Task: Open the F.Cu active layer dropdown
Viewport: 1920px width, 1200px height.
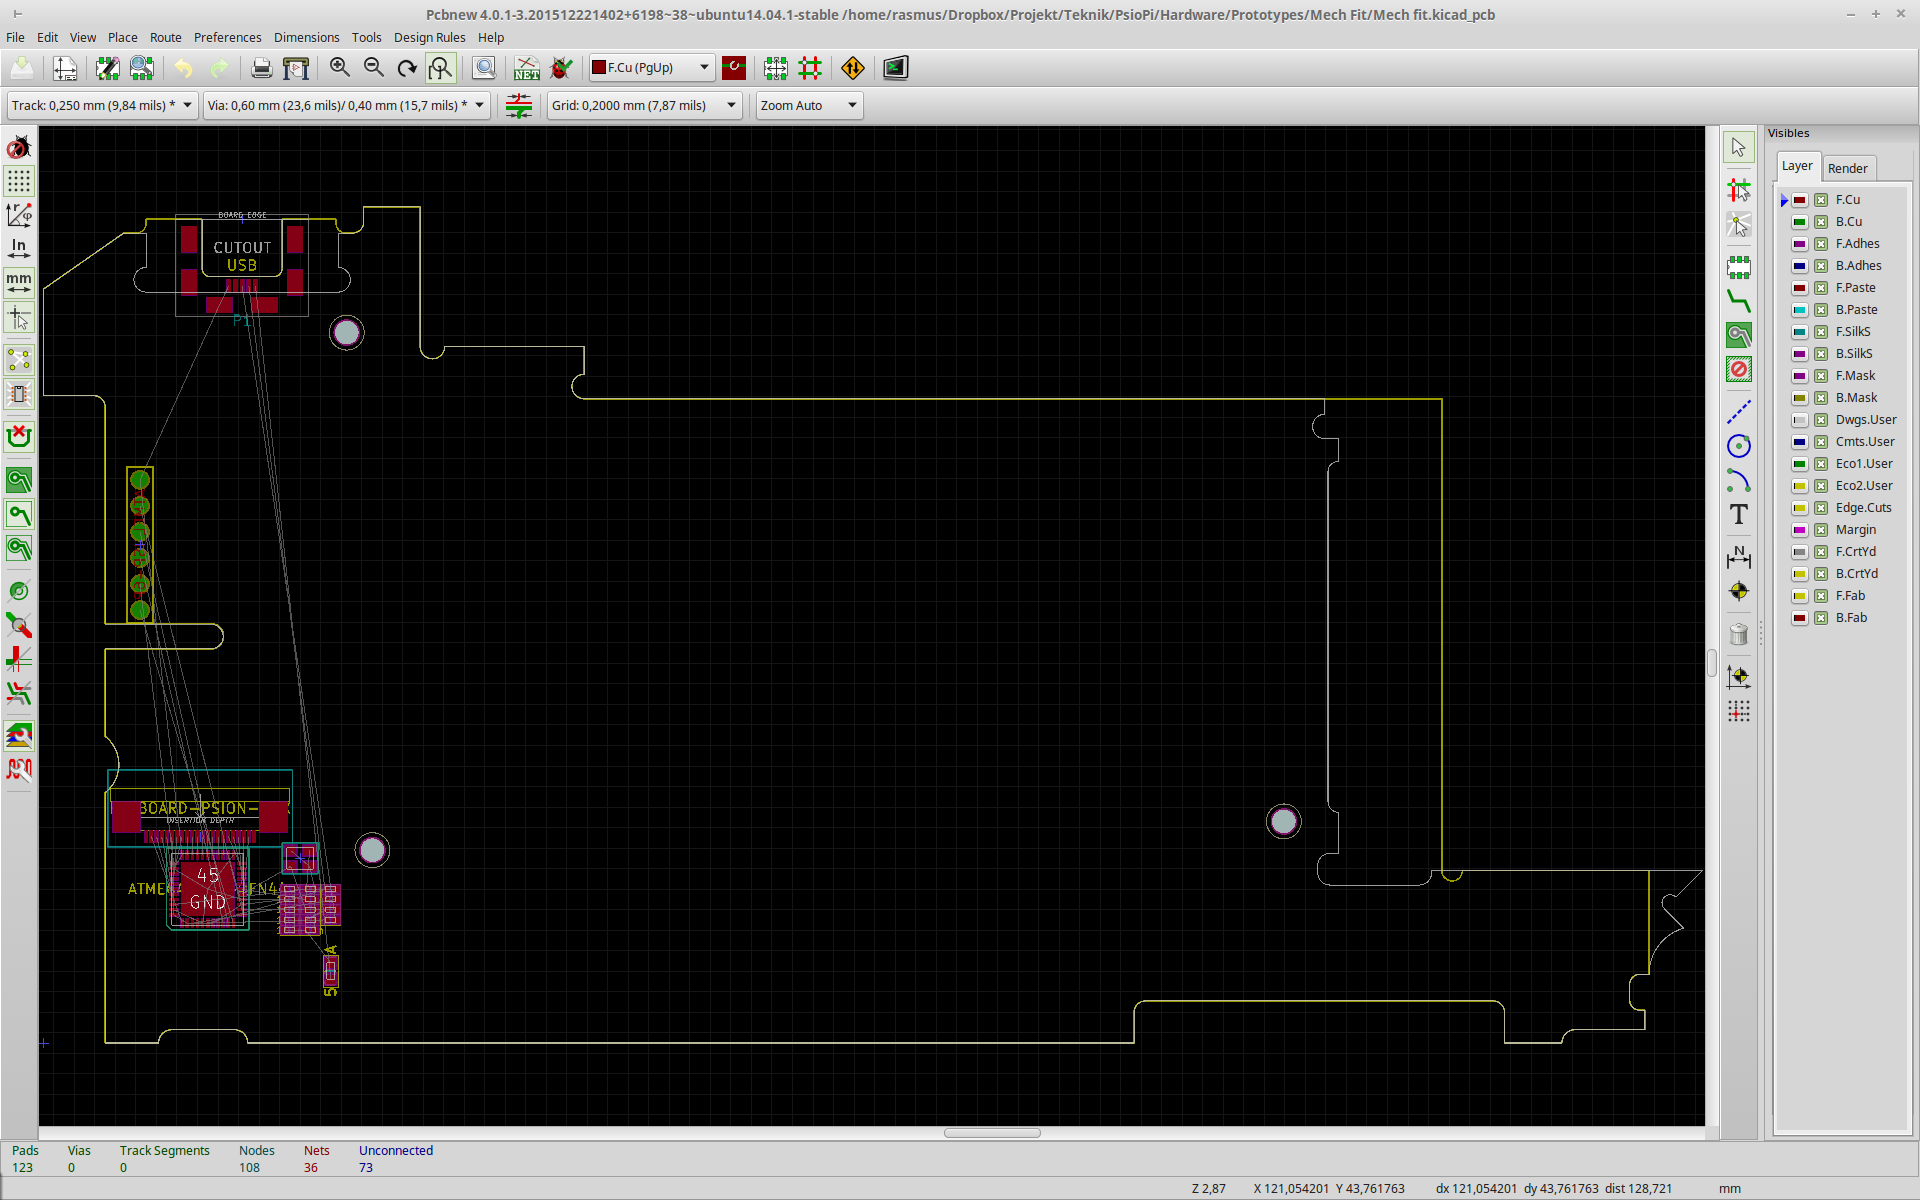Action: click(x=652, y=68)
